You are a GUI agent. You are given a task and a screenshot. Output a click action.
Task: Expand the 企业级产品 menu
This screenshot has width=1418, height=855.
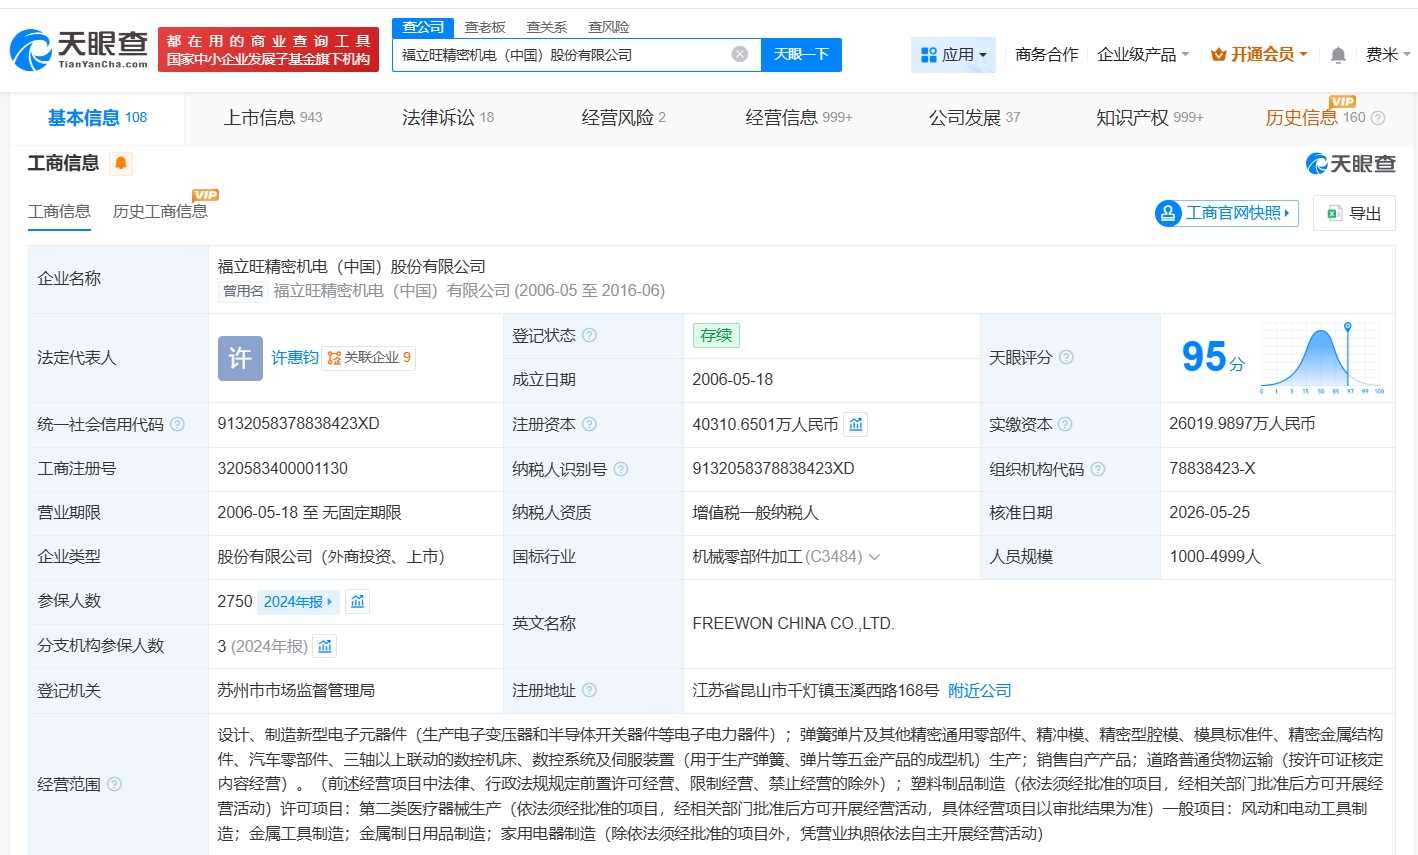click(x=1143, y=55)
